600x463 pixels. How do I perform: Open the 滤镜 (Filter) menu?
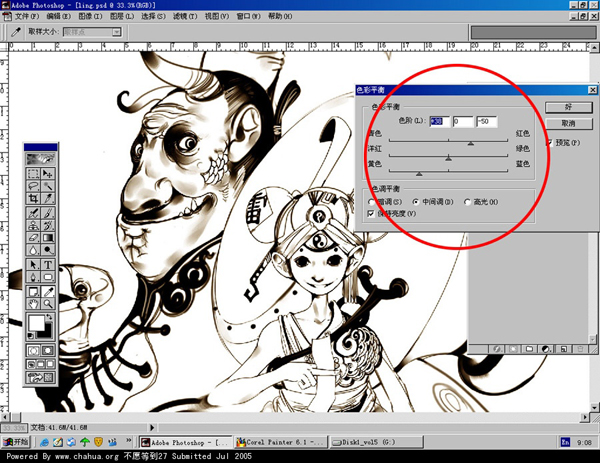tap(185, 16)
